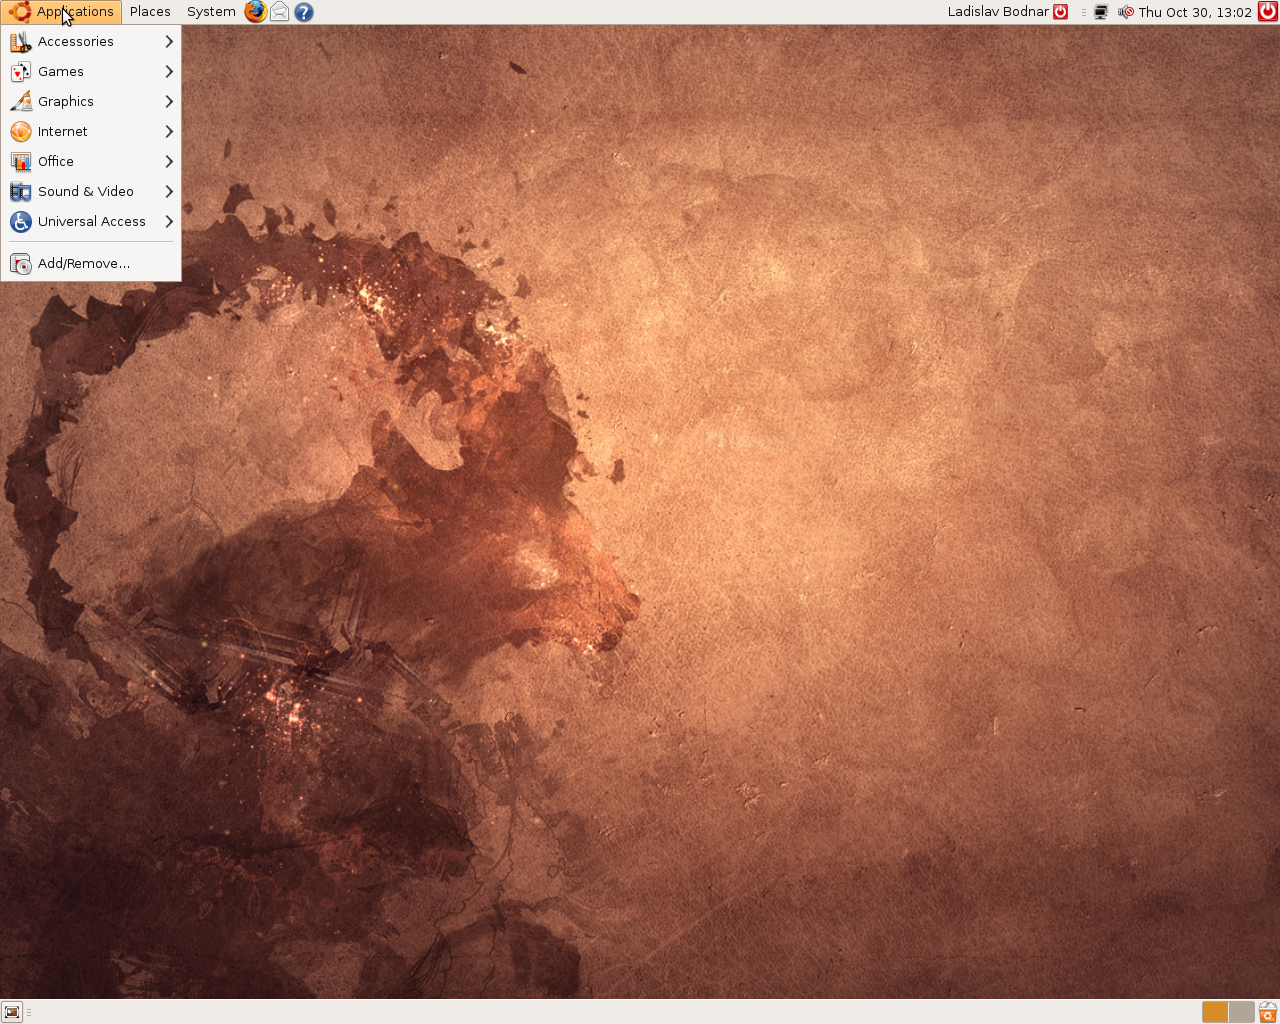Expand the Games submenu arrow
1280x1024 pixels.
point(169,72)
